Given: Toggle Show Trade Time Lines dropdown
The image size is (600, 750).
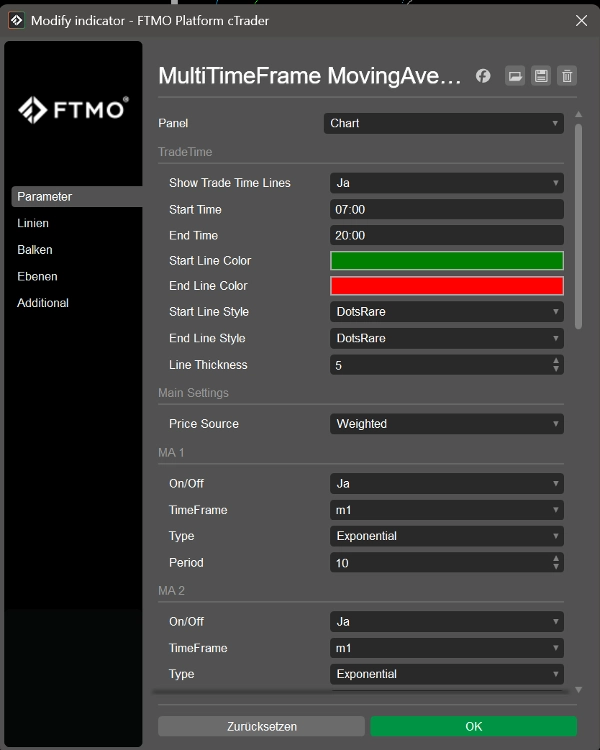Looking at the screenshot, I should point(446,183).
